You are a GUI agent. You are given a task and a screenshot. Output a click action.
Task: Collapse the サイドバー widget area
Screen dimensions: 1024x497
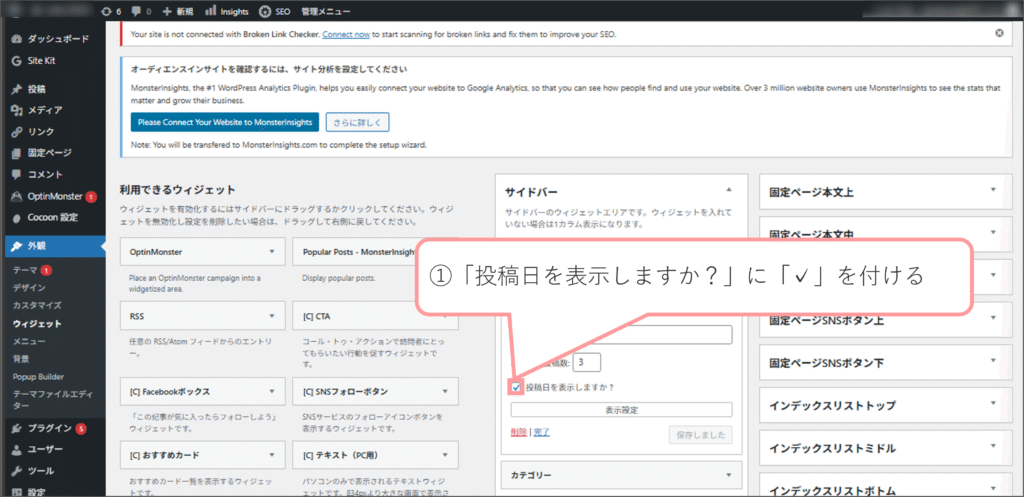(728, 189)
